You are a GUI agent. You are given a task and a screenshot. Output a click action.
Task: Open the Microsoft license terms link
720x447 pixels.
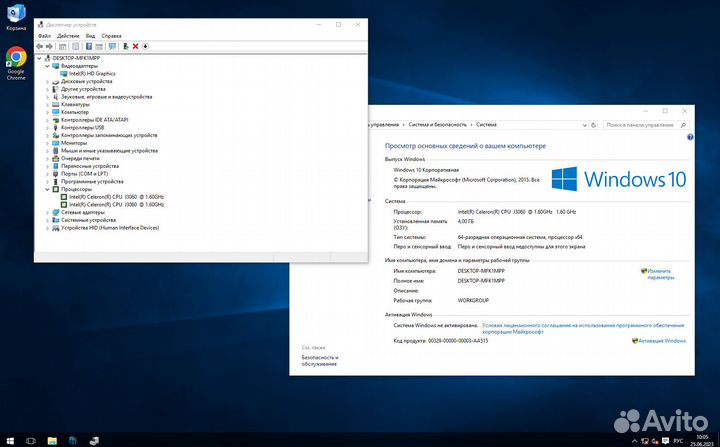583,328
